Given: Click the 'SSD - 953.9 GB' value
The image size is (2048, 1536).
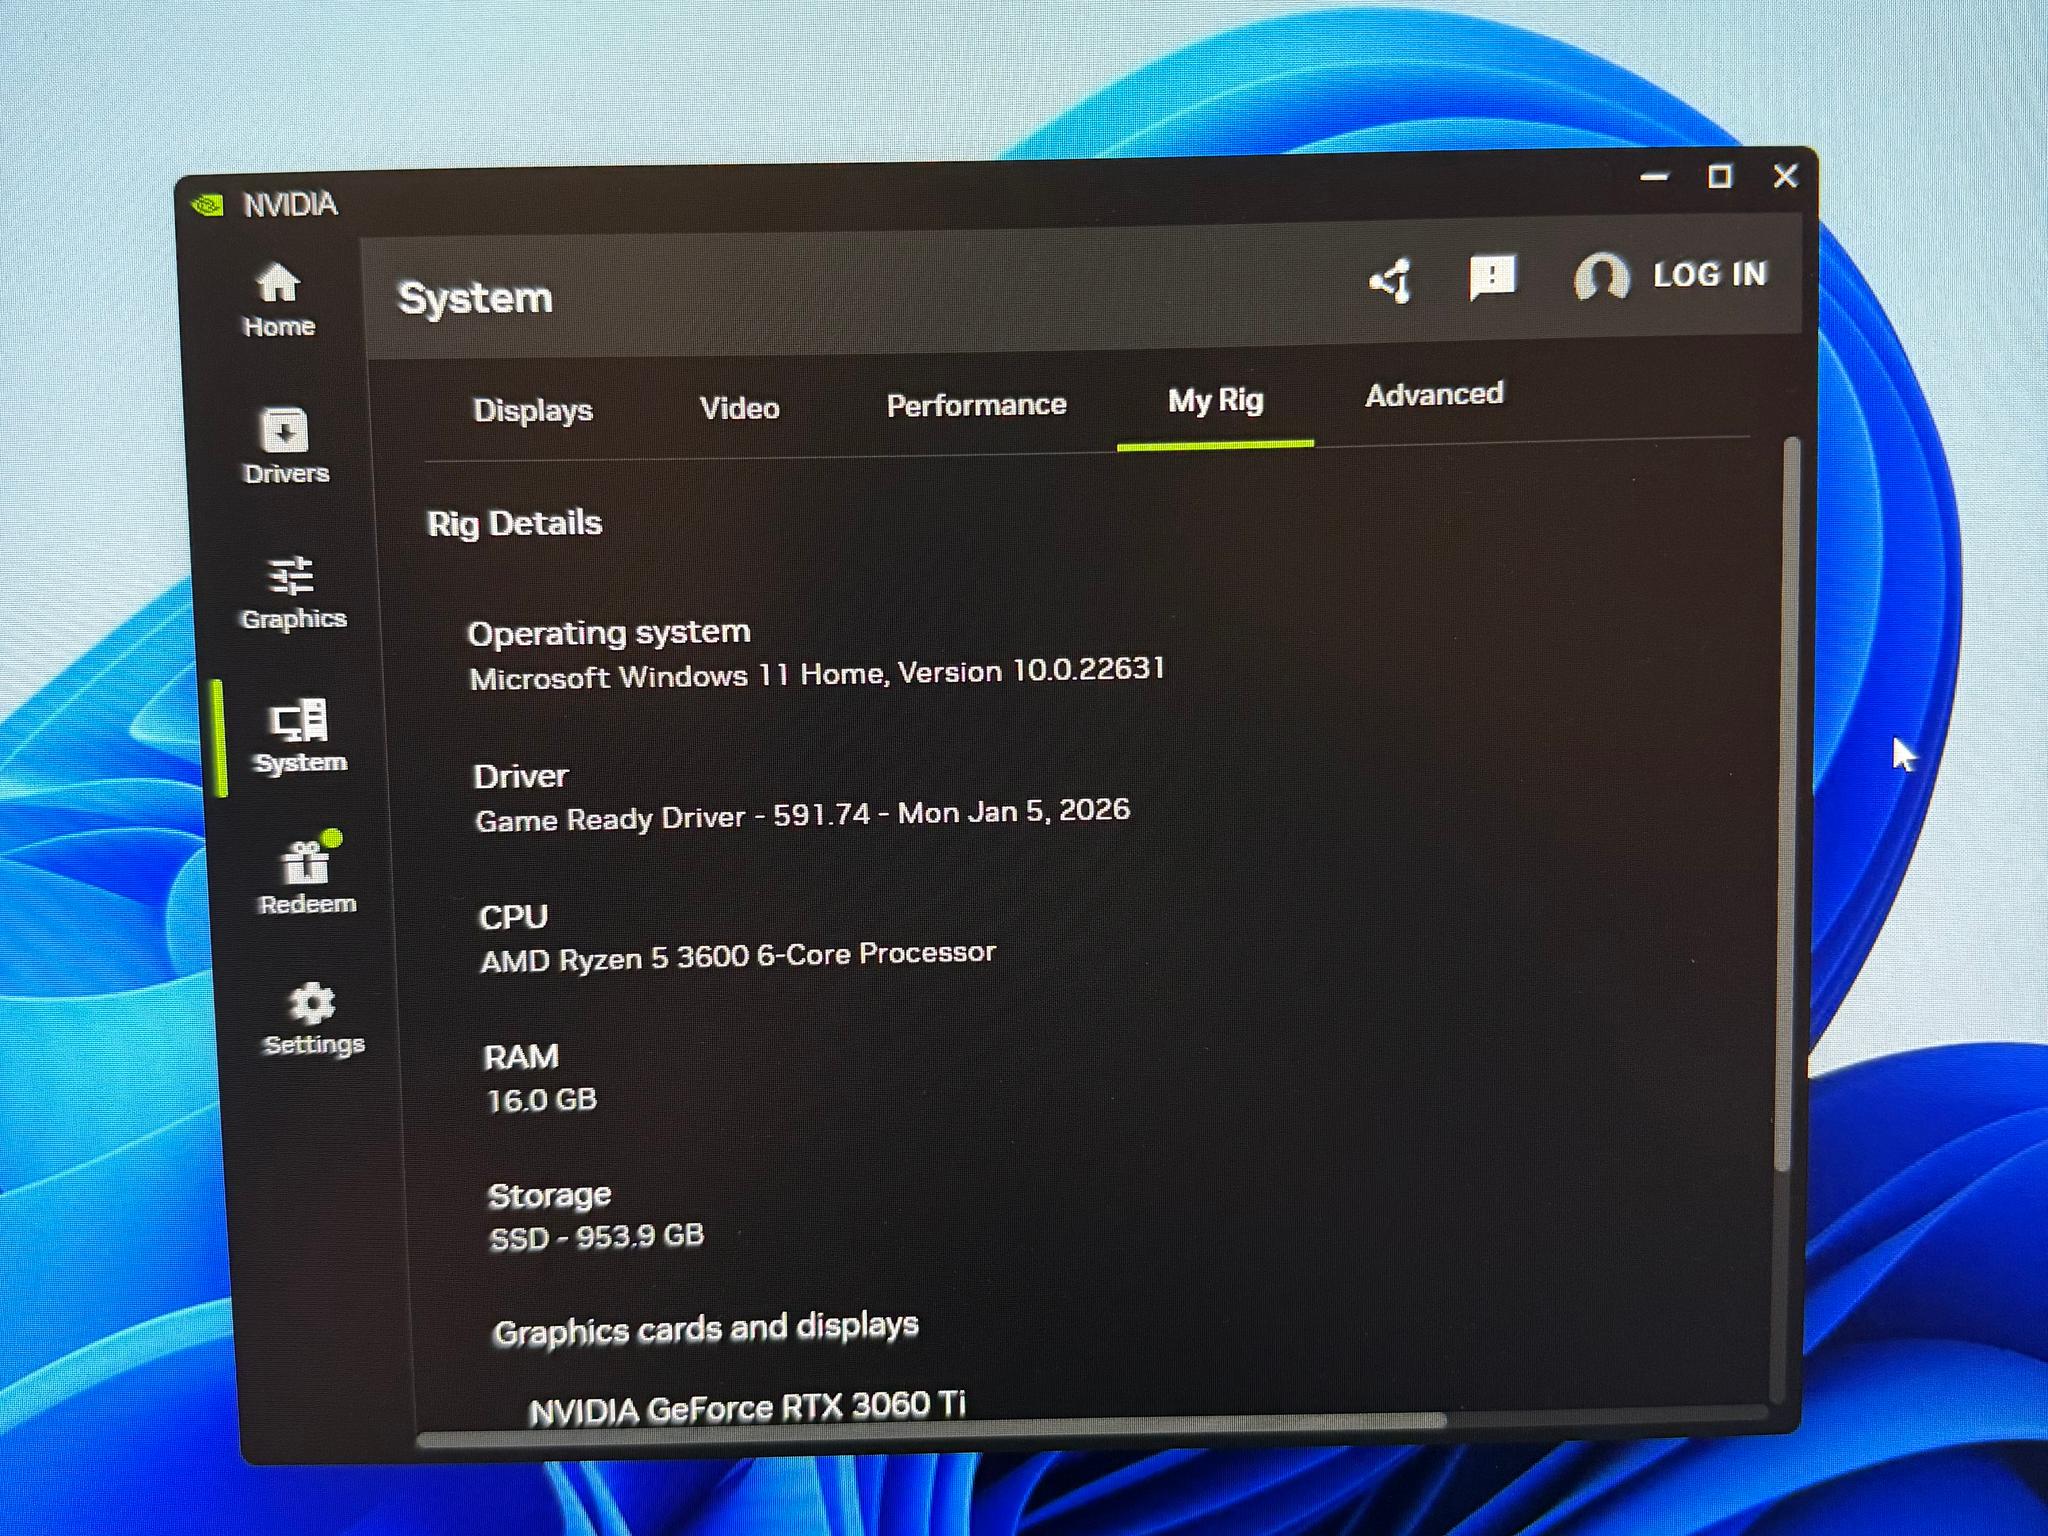Looking at the screenshot, I should [x=596, y=1237].
